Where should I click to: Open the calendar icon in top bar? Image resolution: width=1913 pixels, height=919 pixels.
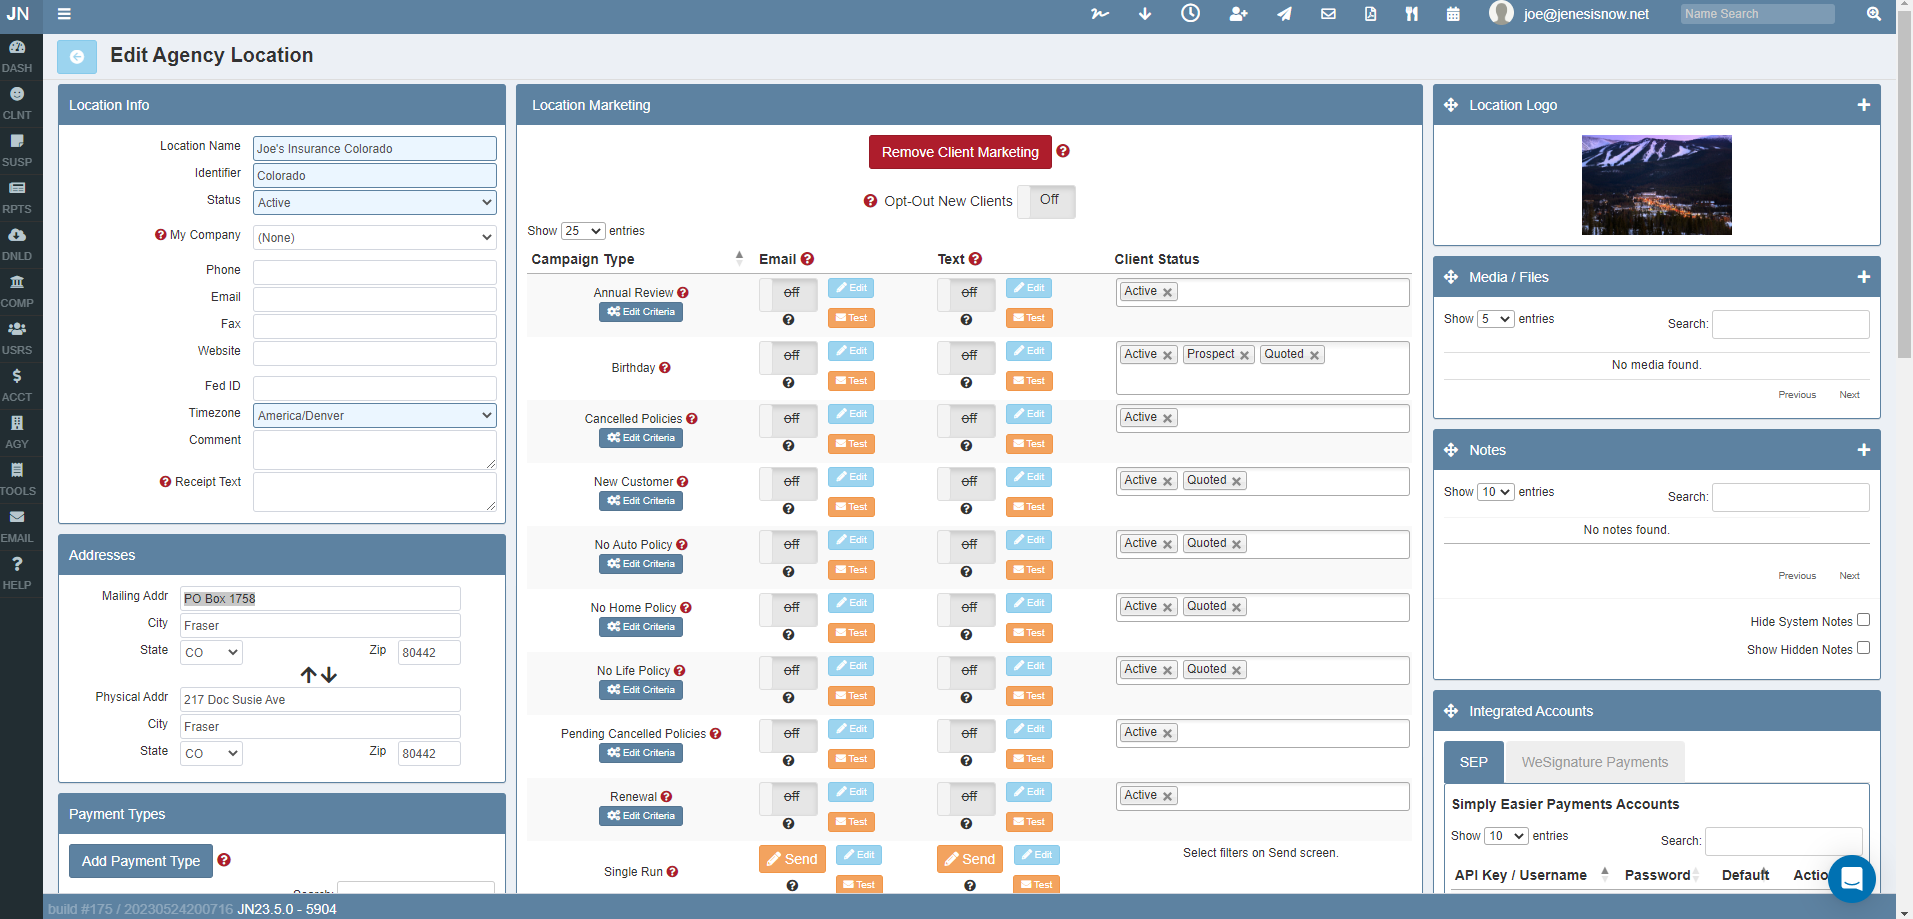coord(1453,14)
